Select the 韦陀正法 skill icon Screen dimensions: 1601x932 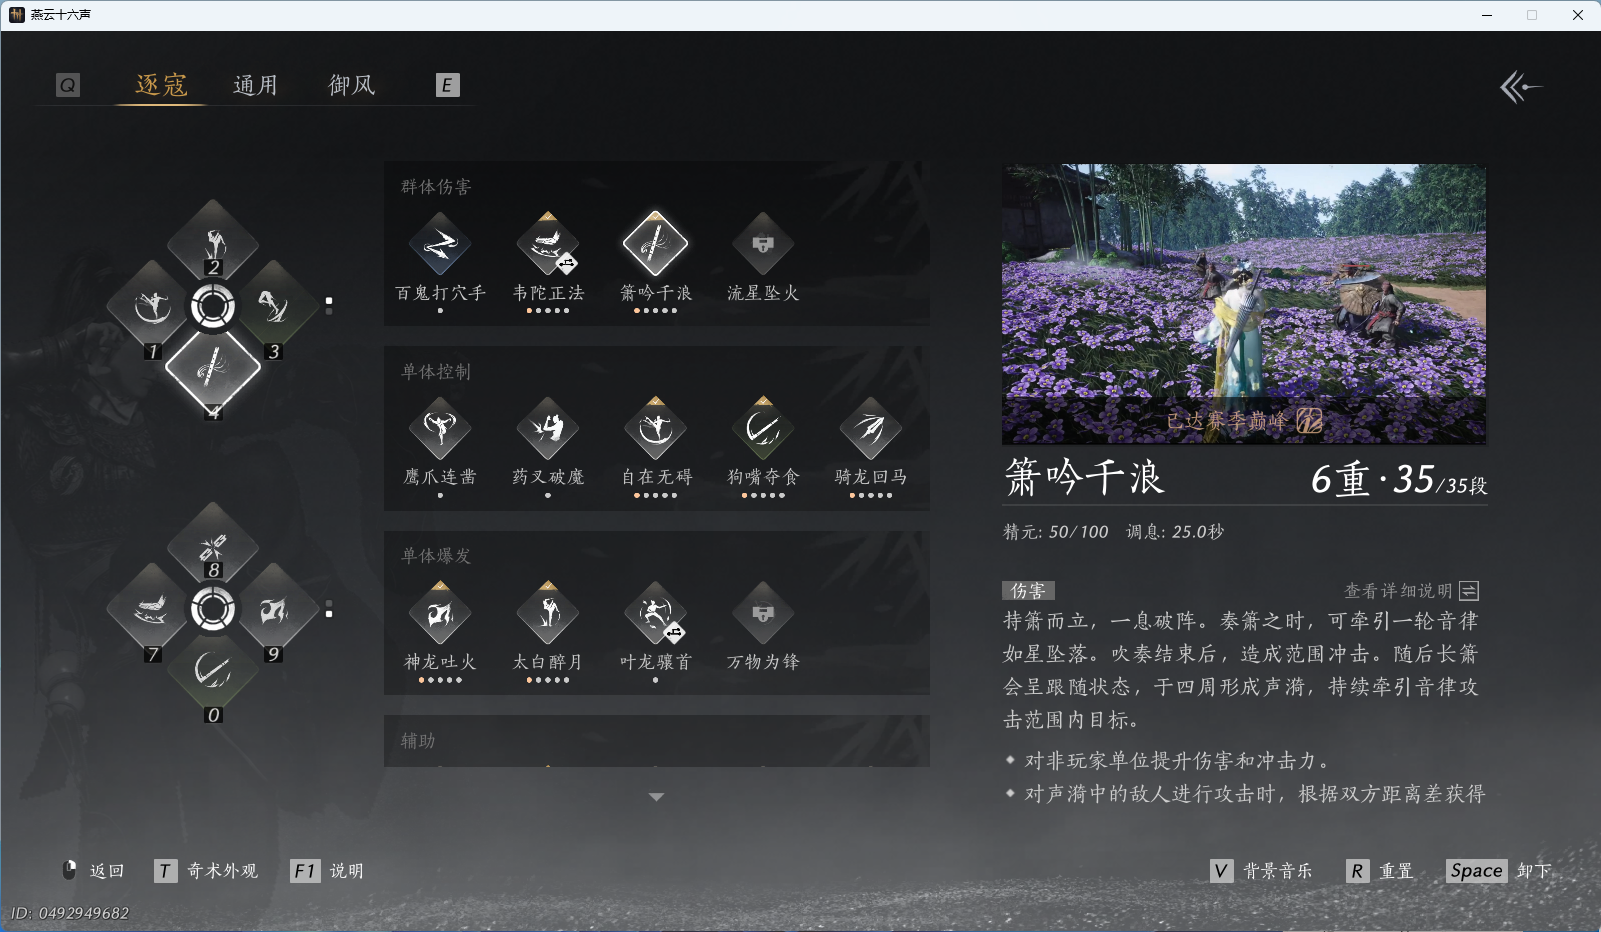[548, 244]
